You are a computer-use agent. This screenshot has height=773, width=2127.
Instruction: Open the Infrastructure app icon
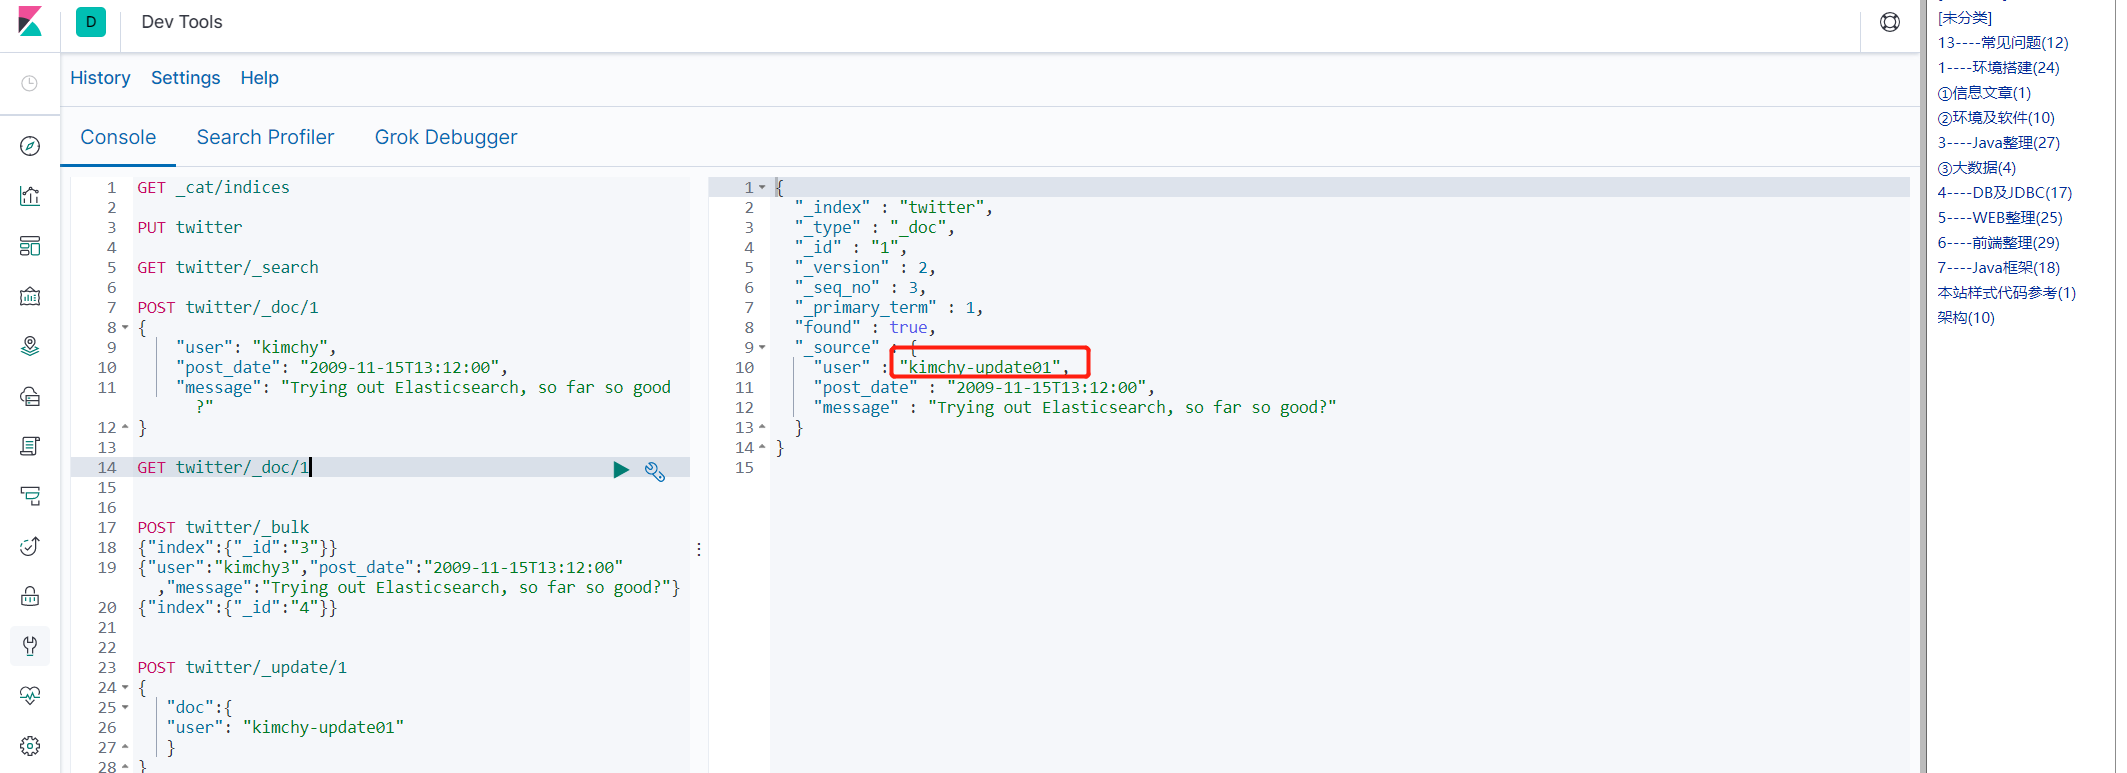click(30, 396)
